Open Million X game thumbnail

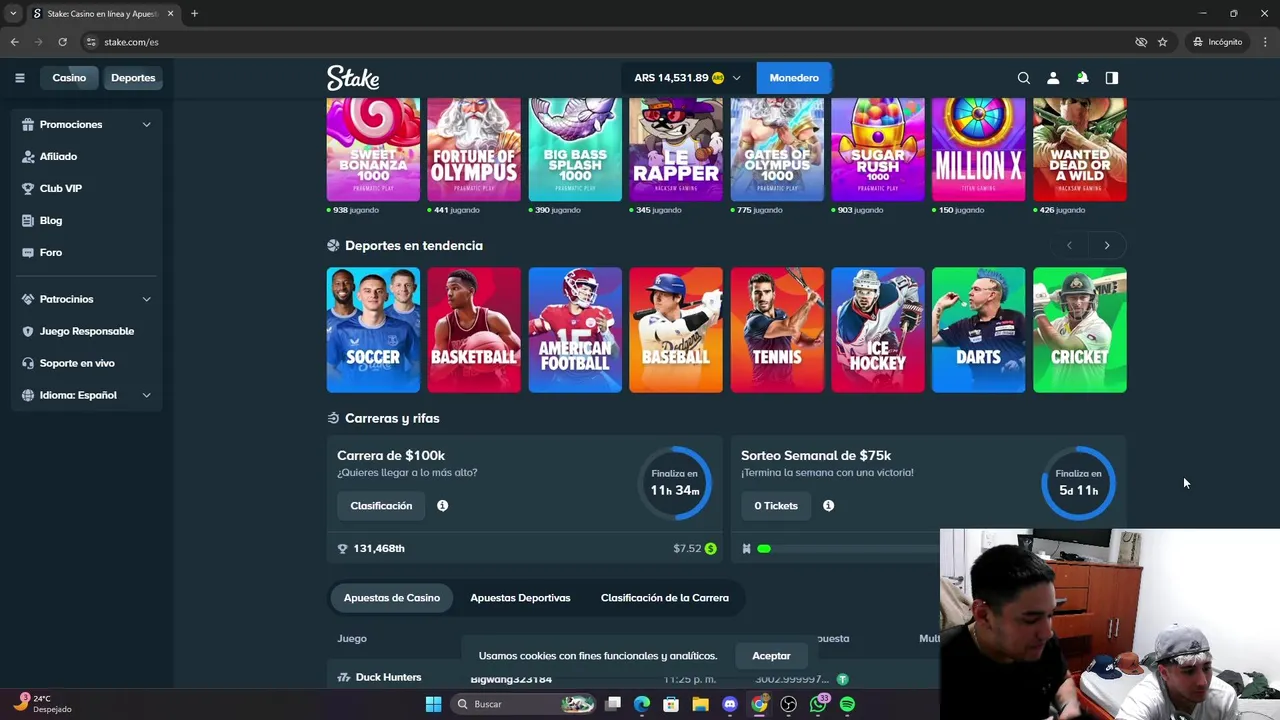[978, 149]
